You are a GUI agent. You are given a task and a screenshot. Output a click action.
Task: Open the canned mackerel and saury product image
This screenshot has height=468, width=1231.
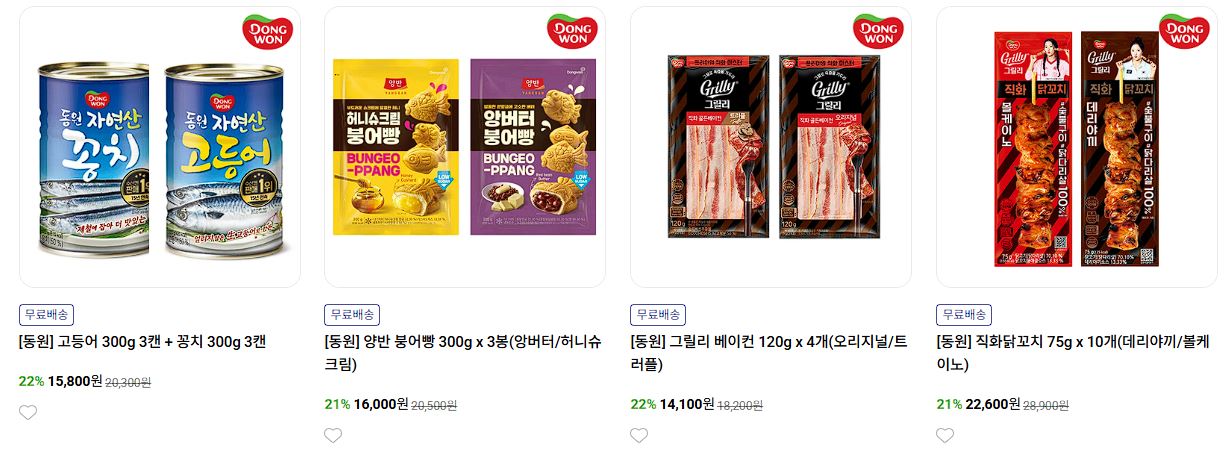(160, 147)
